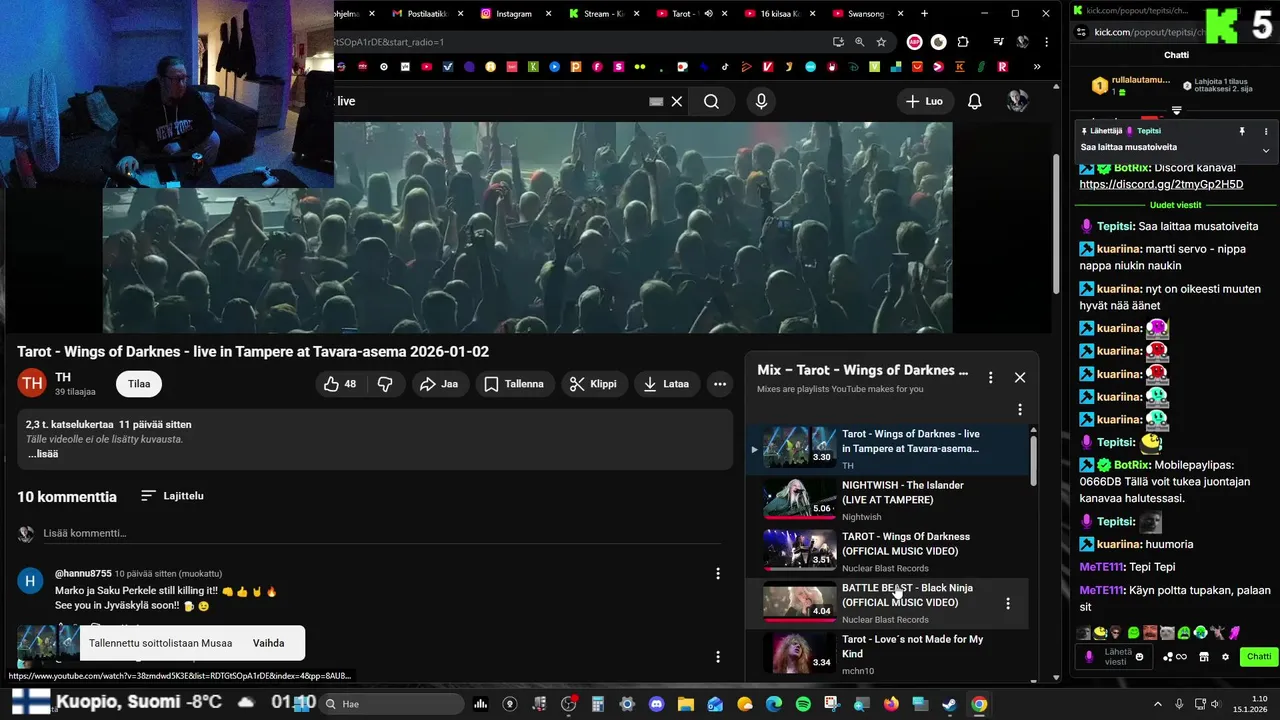
Task: Switch to the Swansong tab
Action: [866, 14]
